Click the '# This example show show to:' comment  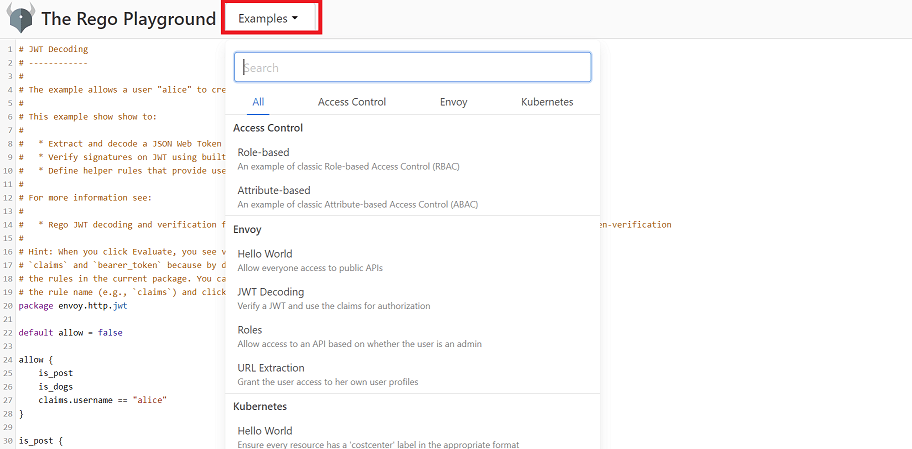coord(88,117)
